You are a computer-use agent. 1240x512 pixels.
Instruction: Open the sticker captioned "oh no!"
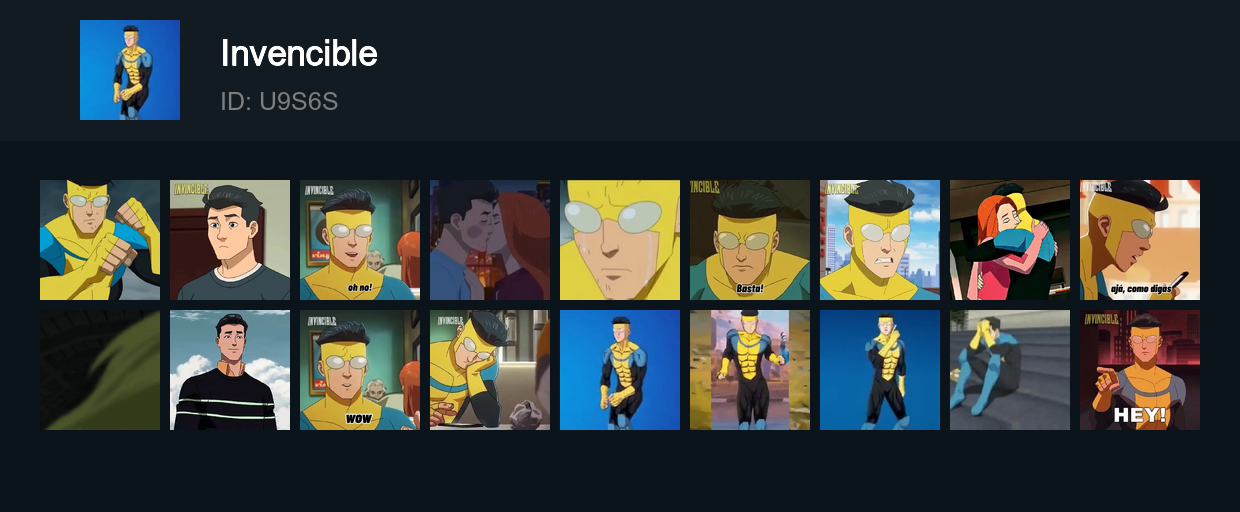point(360,240)
